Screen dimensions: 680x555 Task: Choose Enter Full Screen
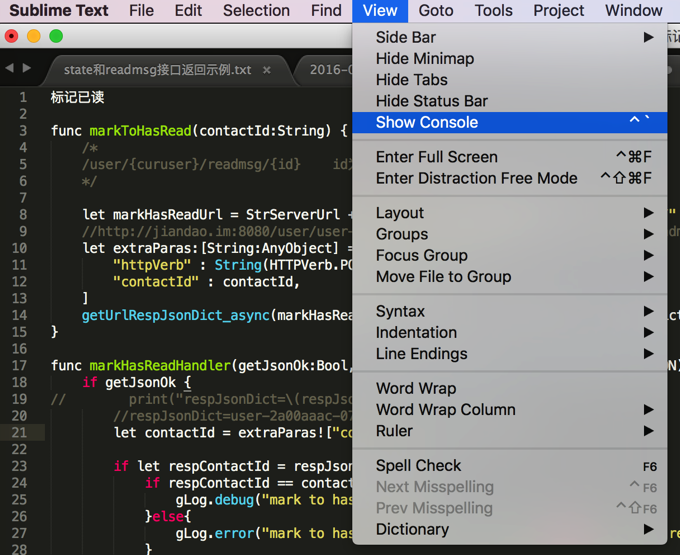[x=437, y=156]
